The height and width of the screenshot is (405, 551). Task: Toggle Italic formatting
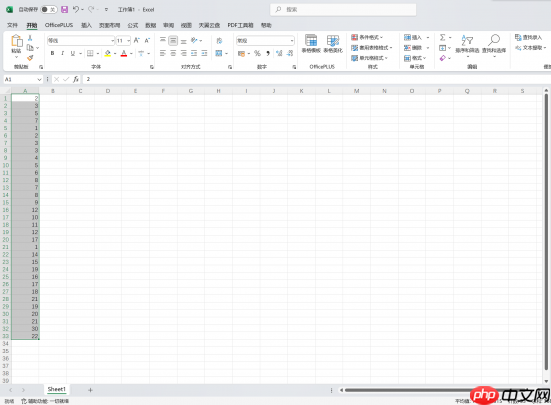(63, 53)
